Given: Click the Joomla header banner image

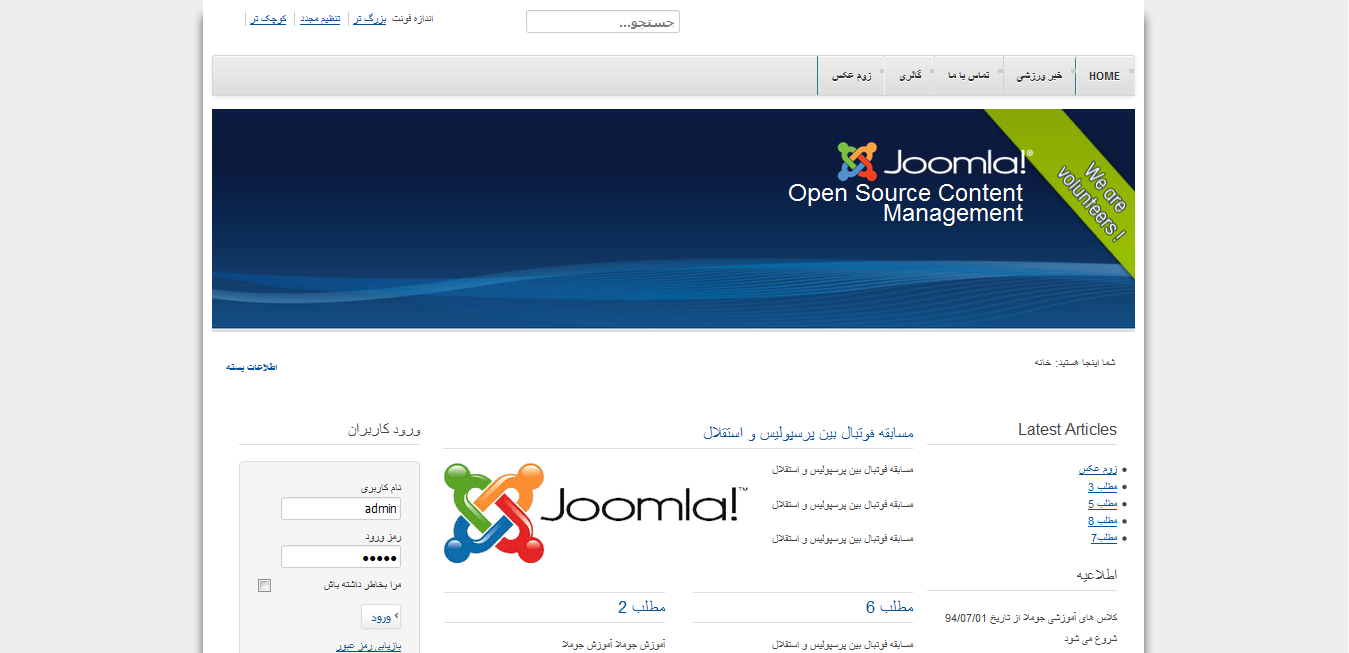Looking at the screenshot, I should [673, 218].
